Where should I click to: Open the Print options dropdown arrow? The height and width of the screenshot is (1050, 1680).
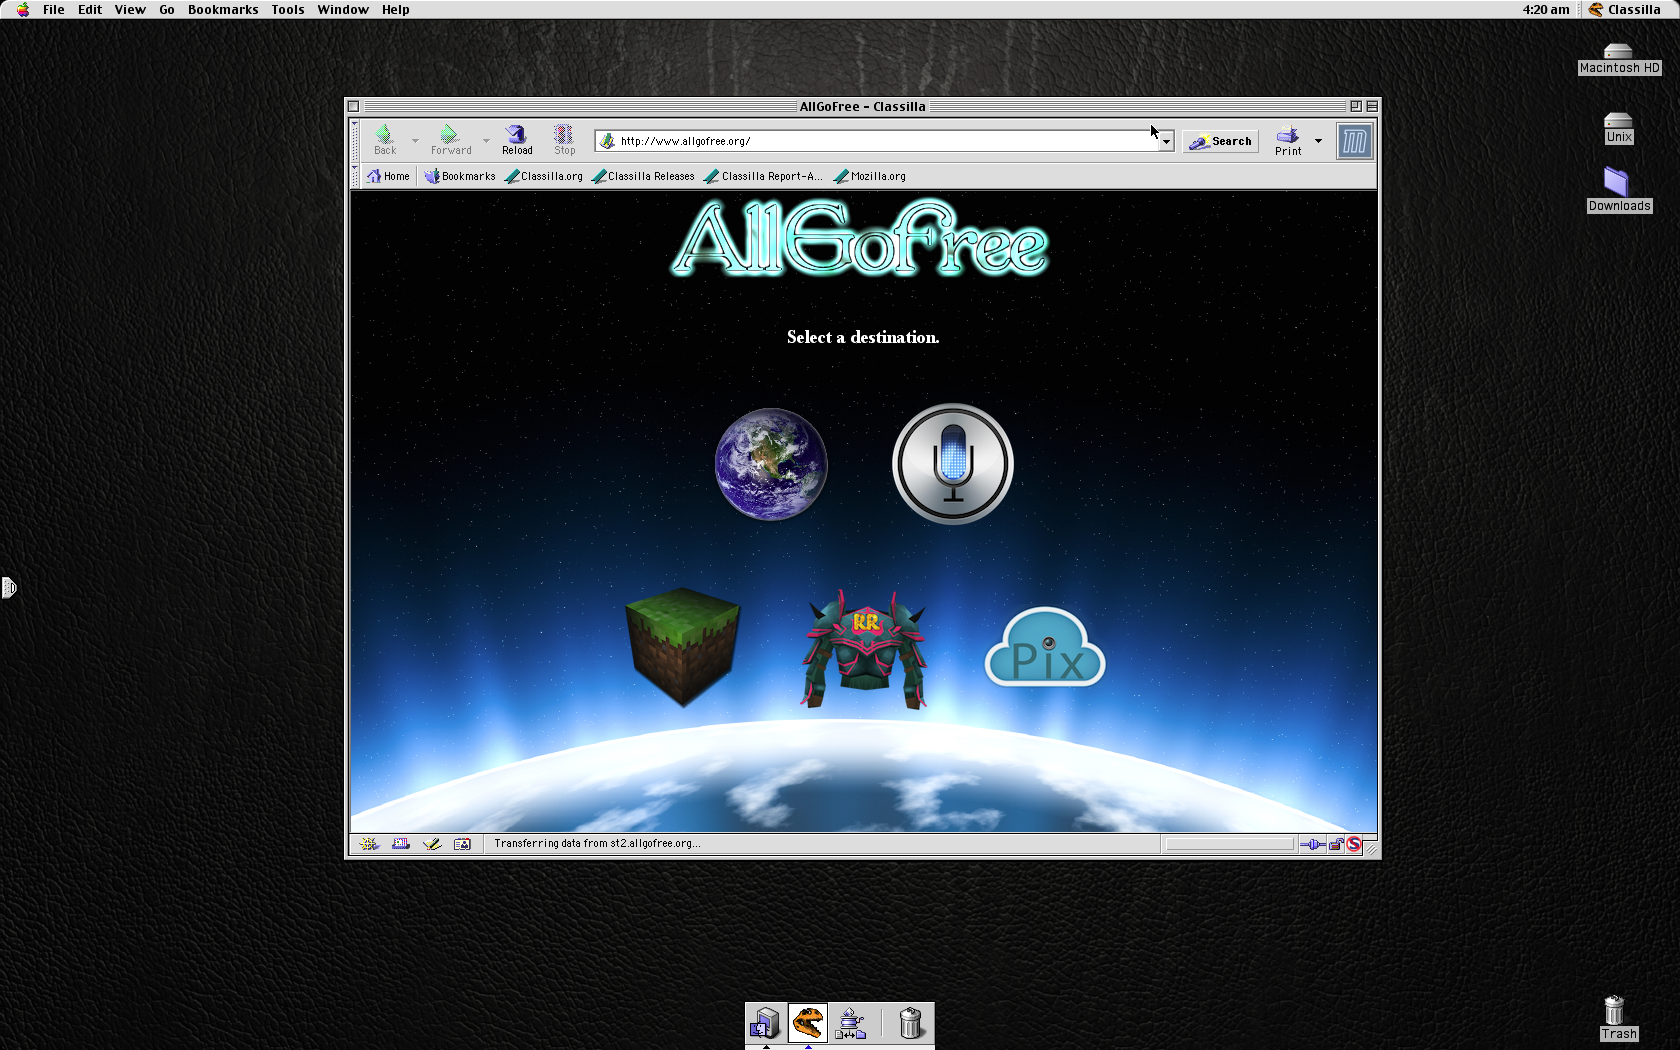(1318, 141)
